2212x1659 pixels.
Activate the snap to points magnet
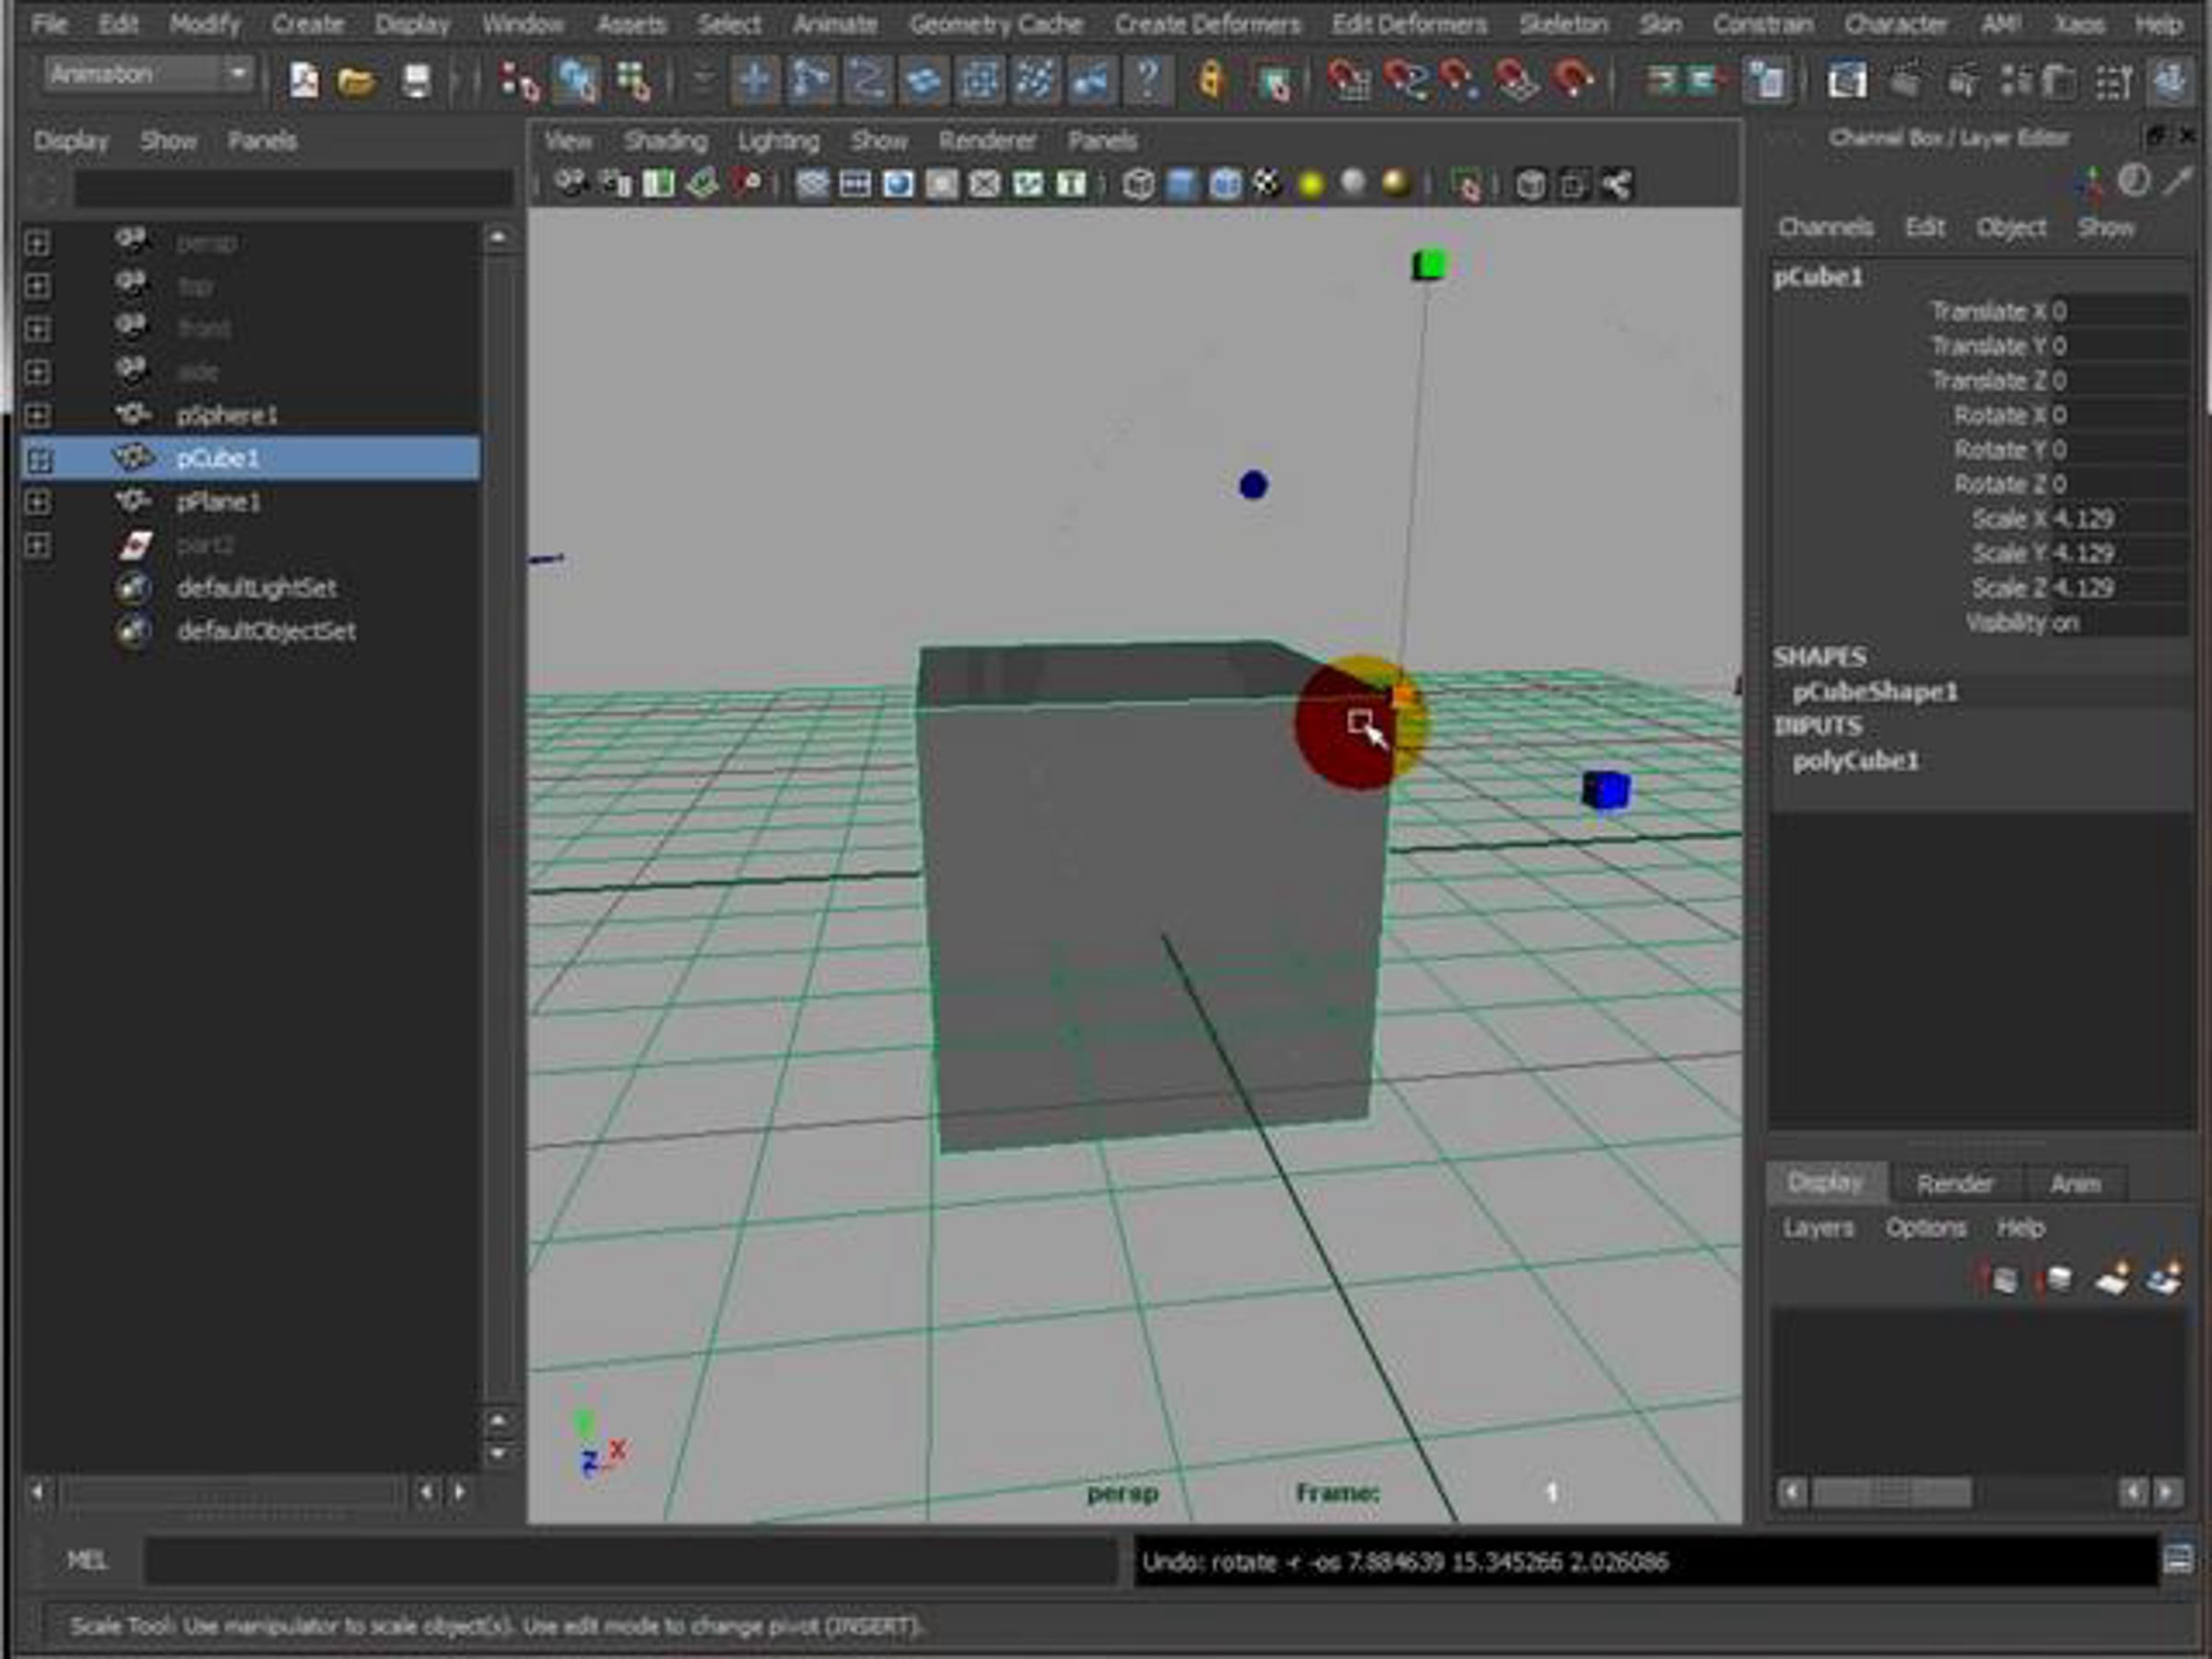1461,80
